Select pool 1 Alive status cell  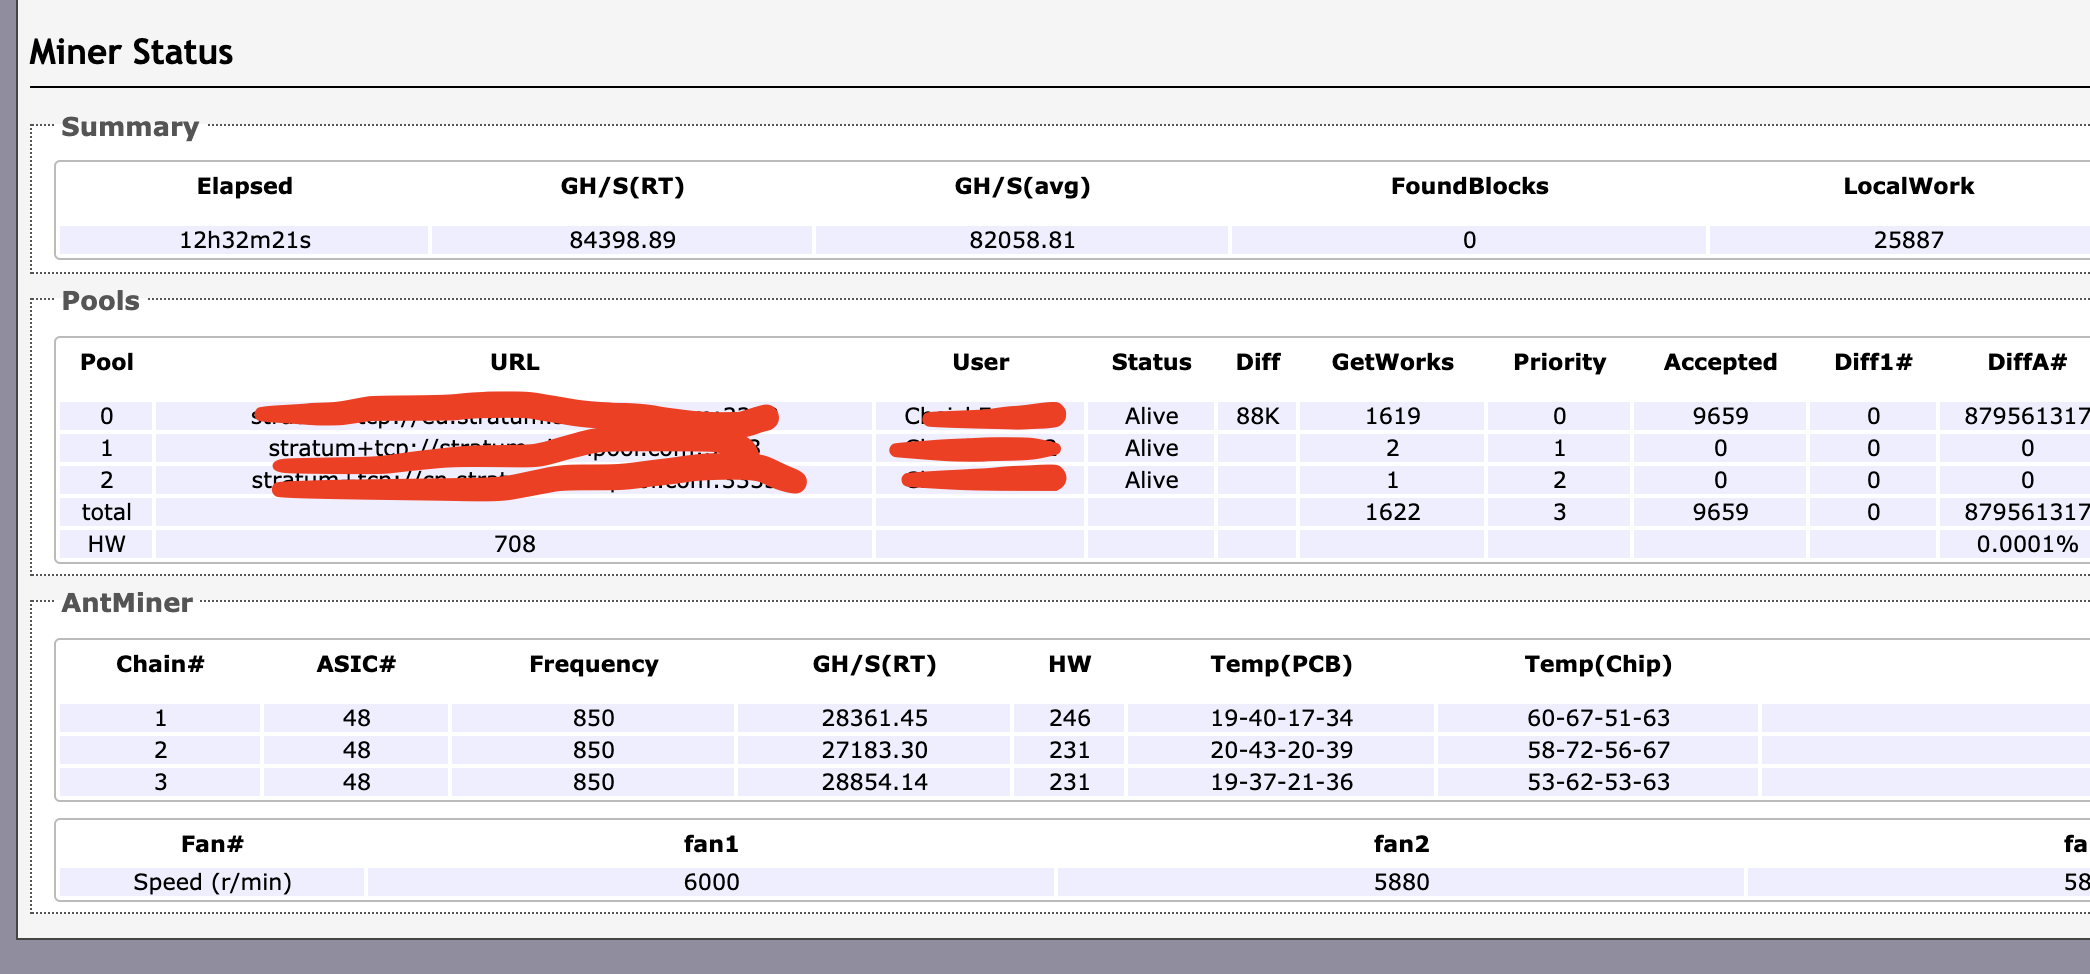1151,448
